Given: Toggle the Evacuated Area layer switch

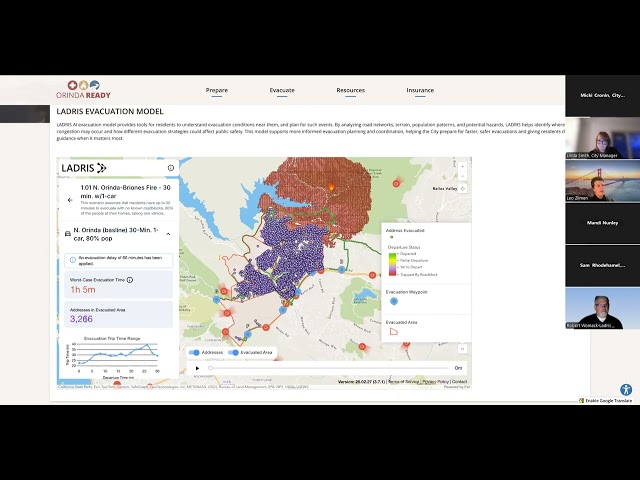Looking at the screenshot, I should [233, 352].
